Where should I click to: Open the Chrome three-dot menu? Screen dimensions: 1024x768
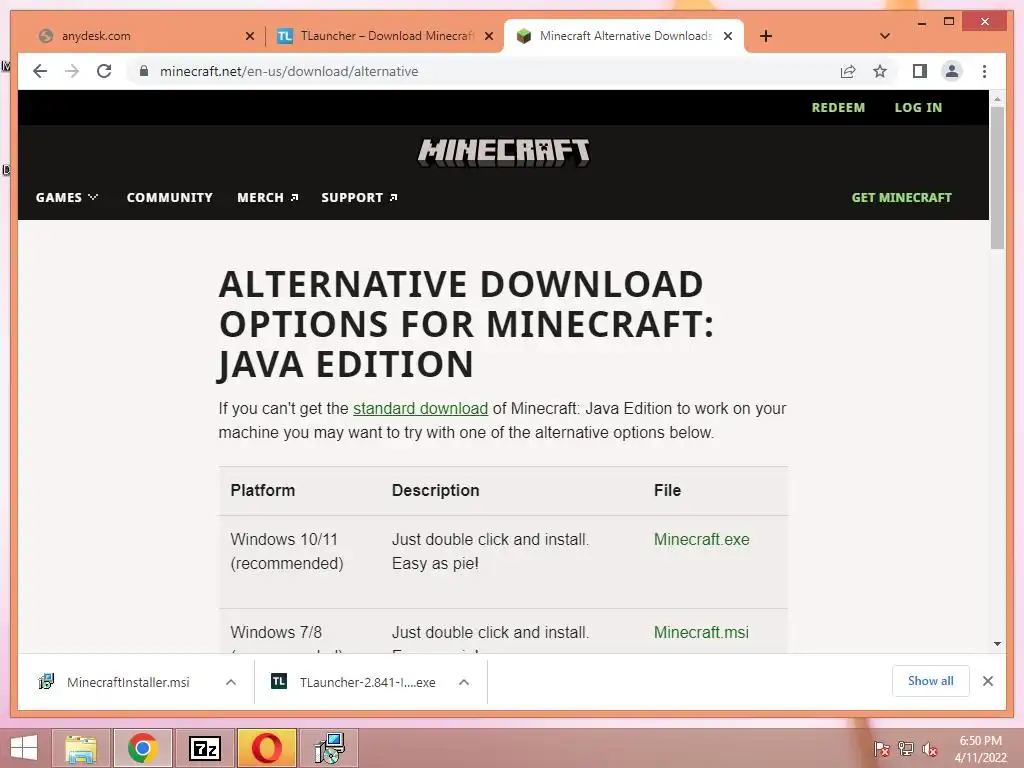point(984,71)
